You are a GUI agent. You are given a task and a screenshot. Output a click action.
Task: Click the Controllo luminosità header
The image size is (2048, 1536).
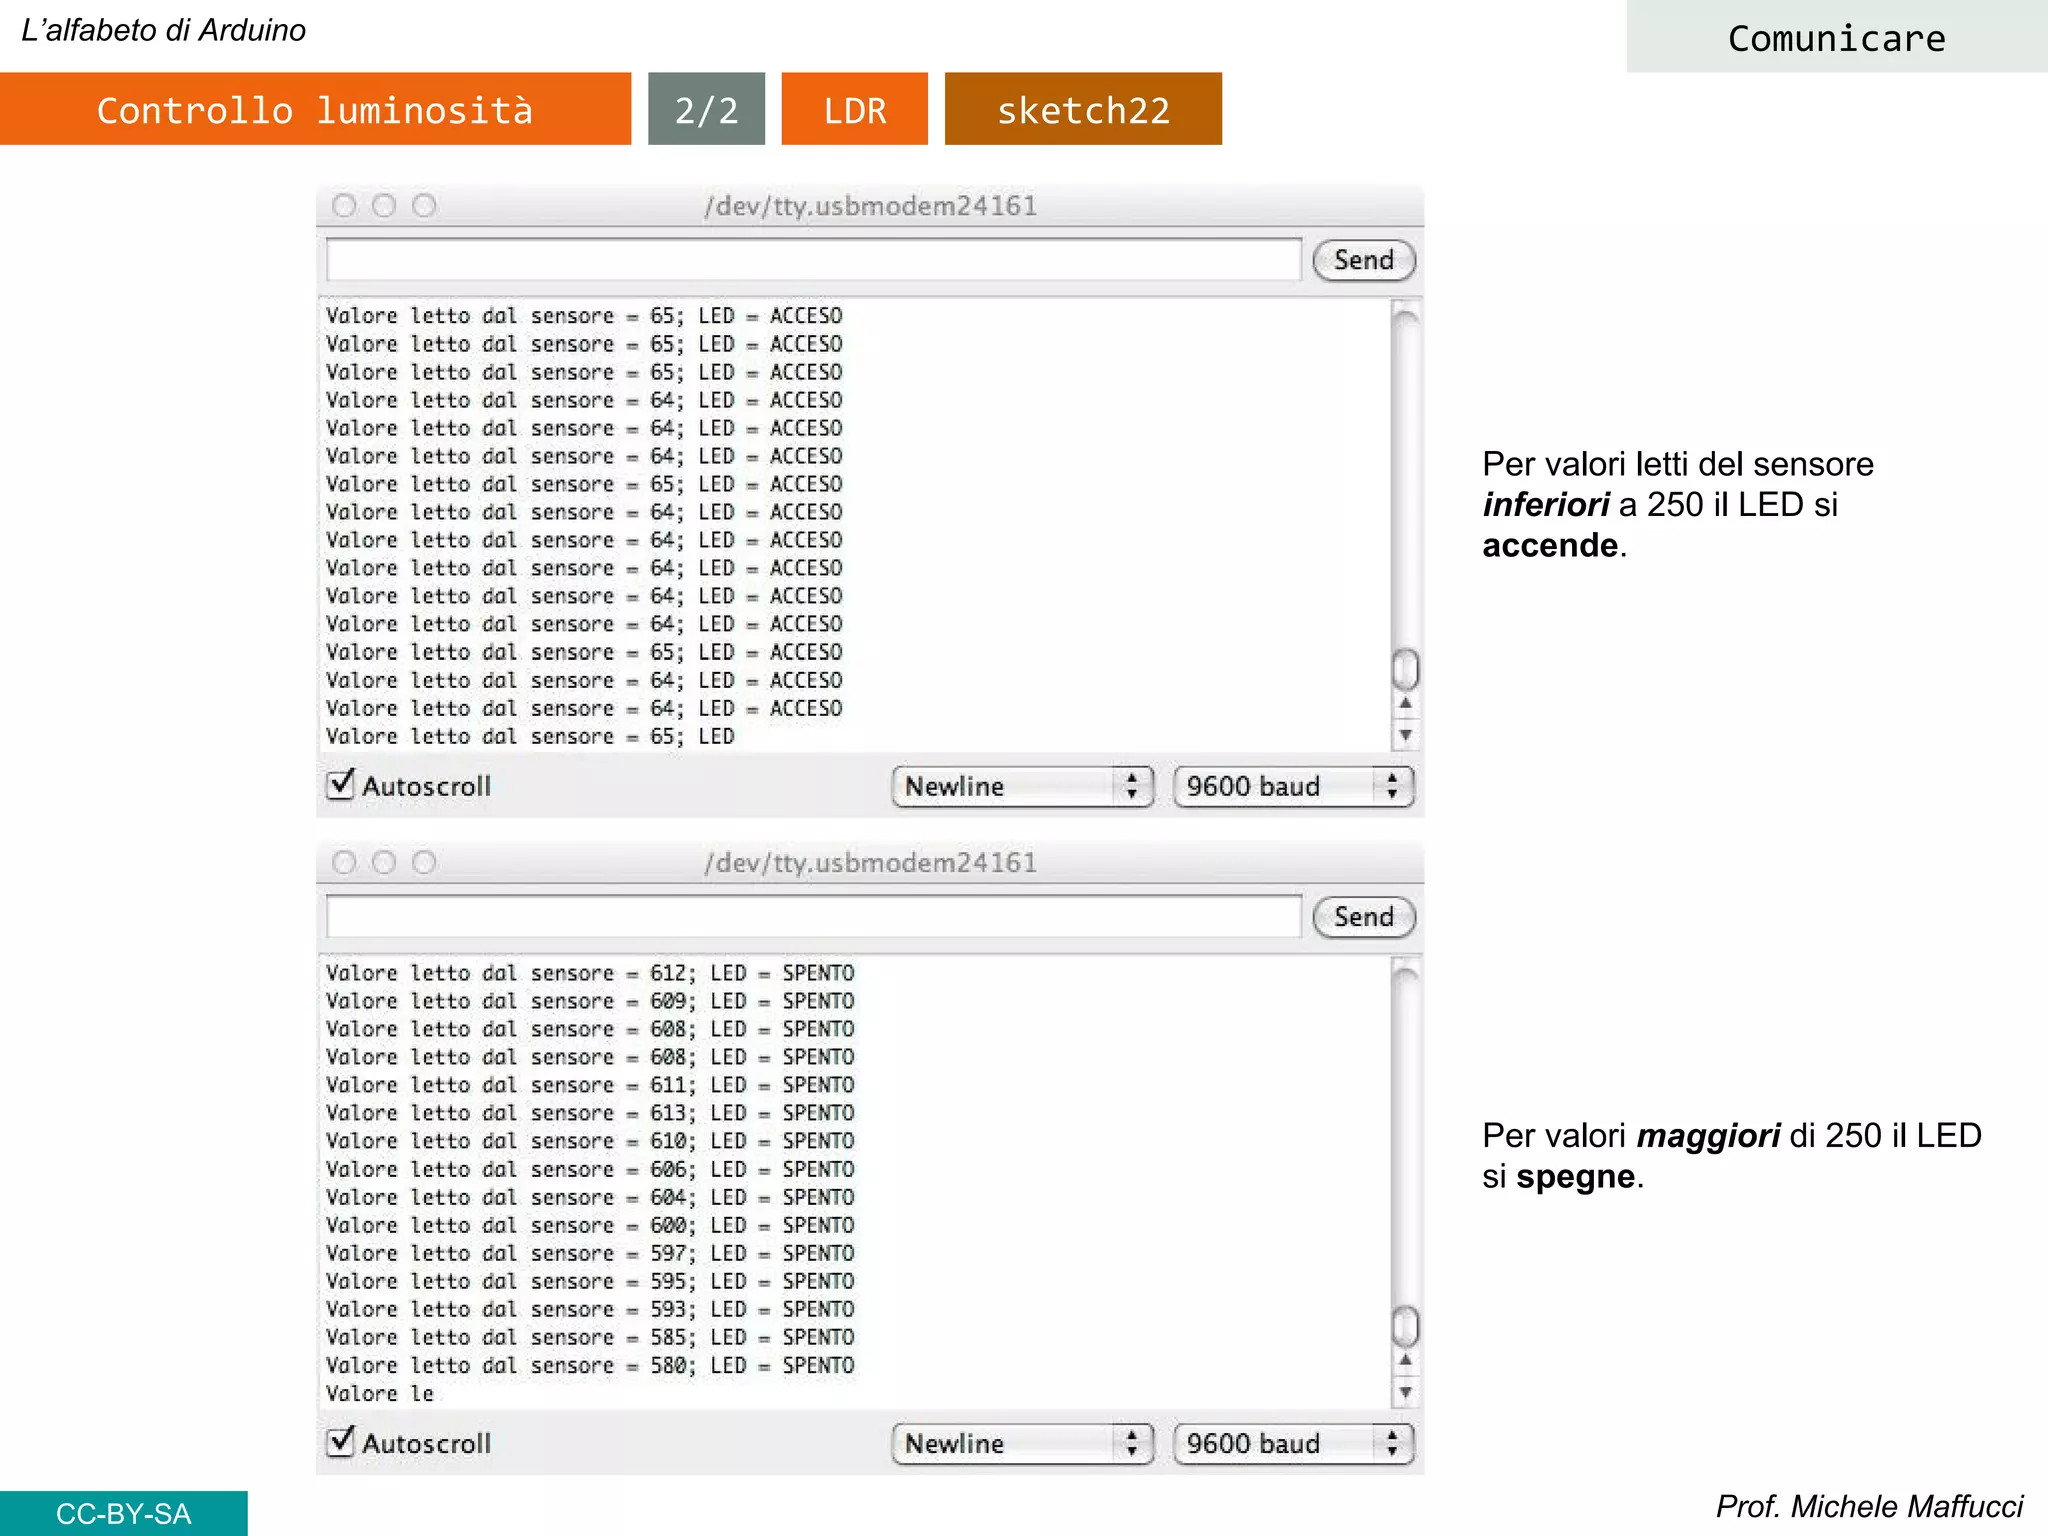point(315,109)
